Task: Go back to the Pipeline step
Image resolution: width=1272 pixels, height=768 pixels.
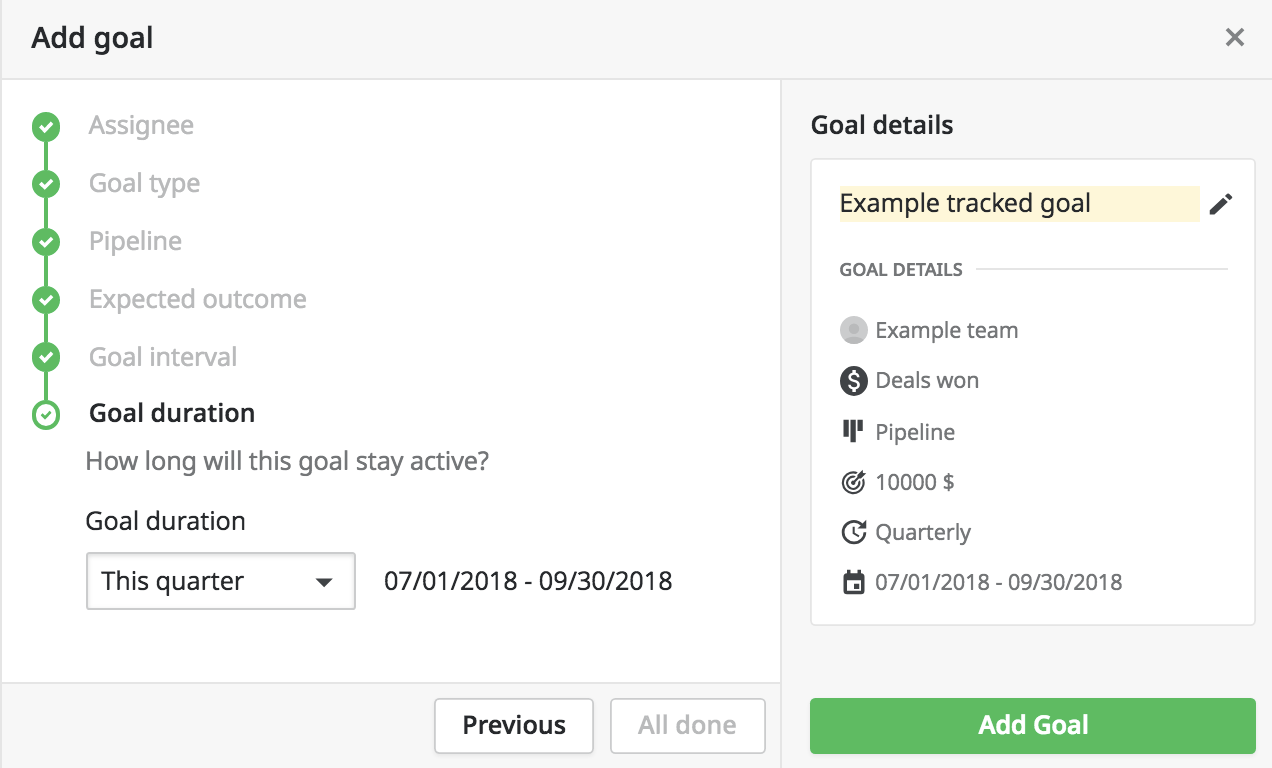Action: click(x=135, y=242)
